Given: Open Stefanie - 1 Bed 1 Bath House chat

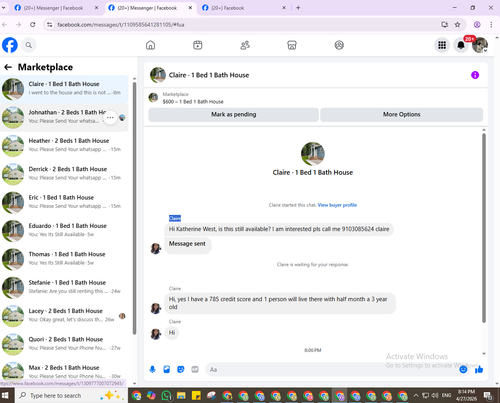Looking at the screenshot, I should point(64,287).
